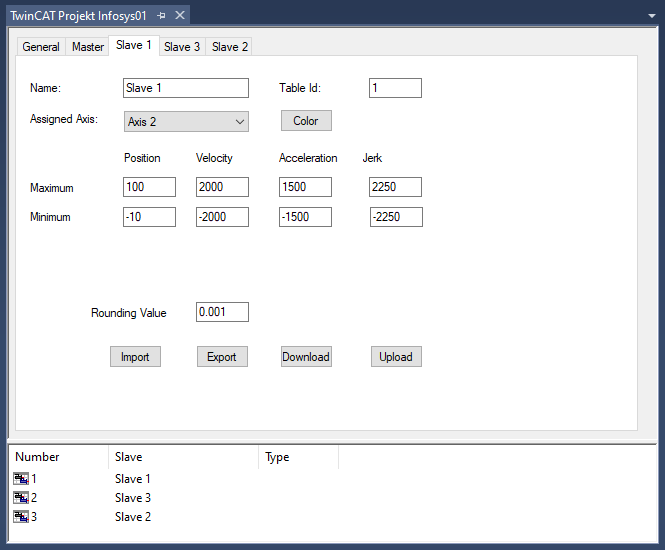This screenshot has width=665, height=550.
Task: Open the window list dropdown arrow
Action: (652, 16)
